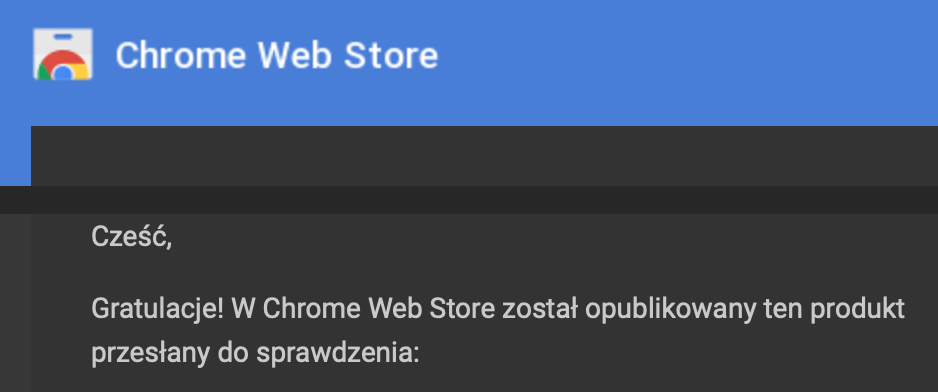
Task: Click the word sprawdzenia: ending the paragraph
Action: point(338,354)
